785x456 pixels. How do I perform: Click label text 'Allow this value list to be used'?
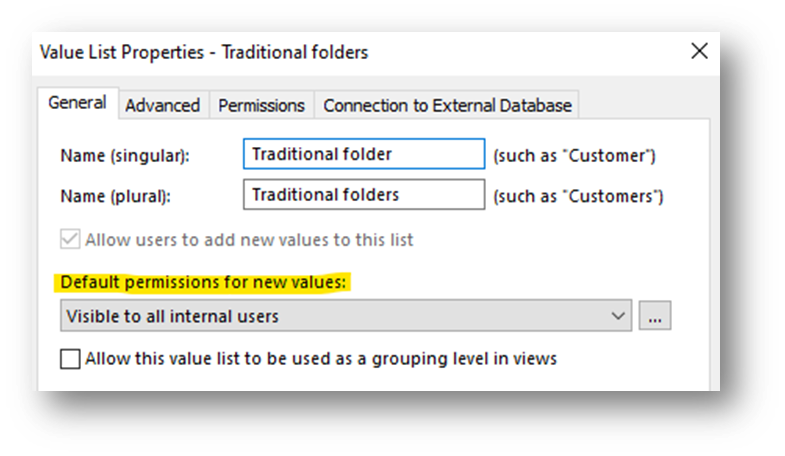pos(320,358)
